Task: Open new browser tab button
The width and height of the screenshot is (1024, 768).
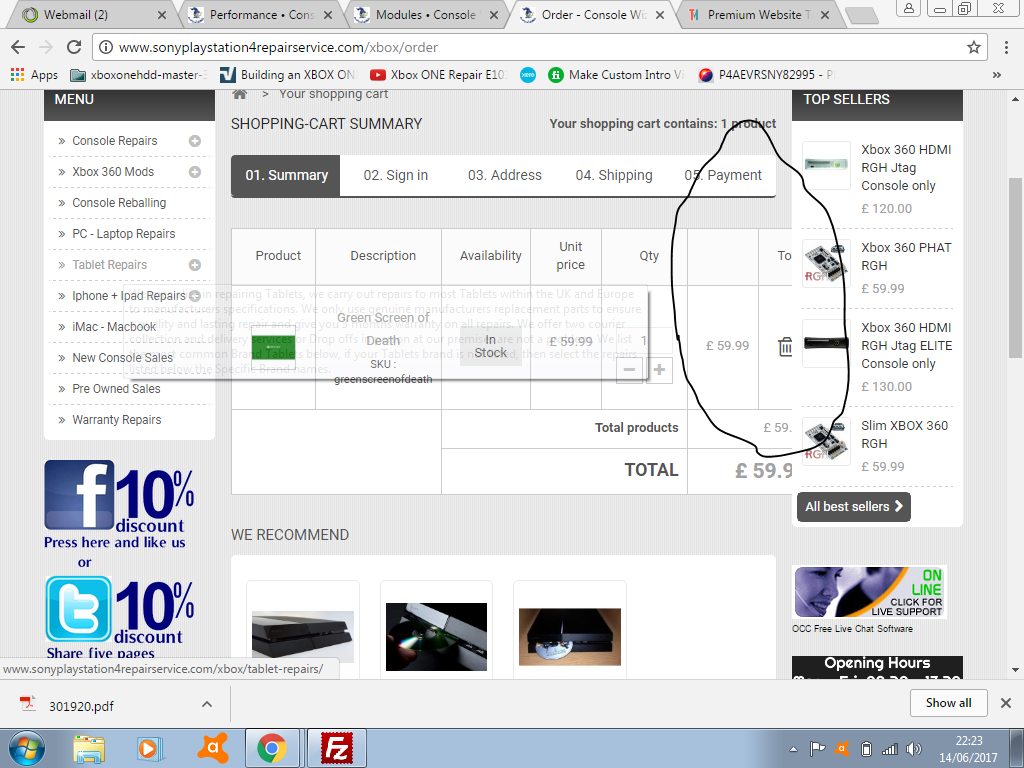Action: pos(861,16)
